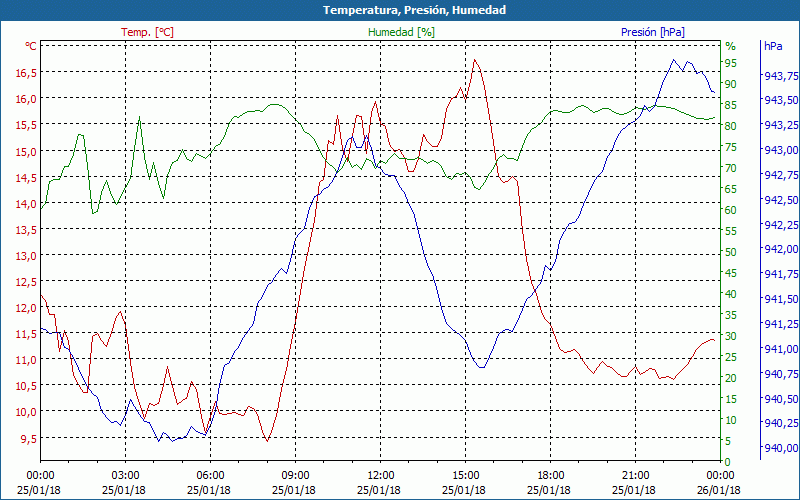Click the "942,25" pressure axis value

781,224
